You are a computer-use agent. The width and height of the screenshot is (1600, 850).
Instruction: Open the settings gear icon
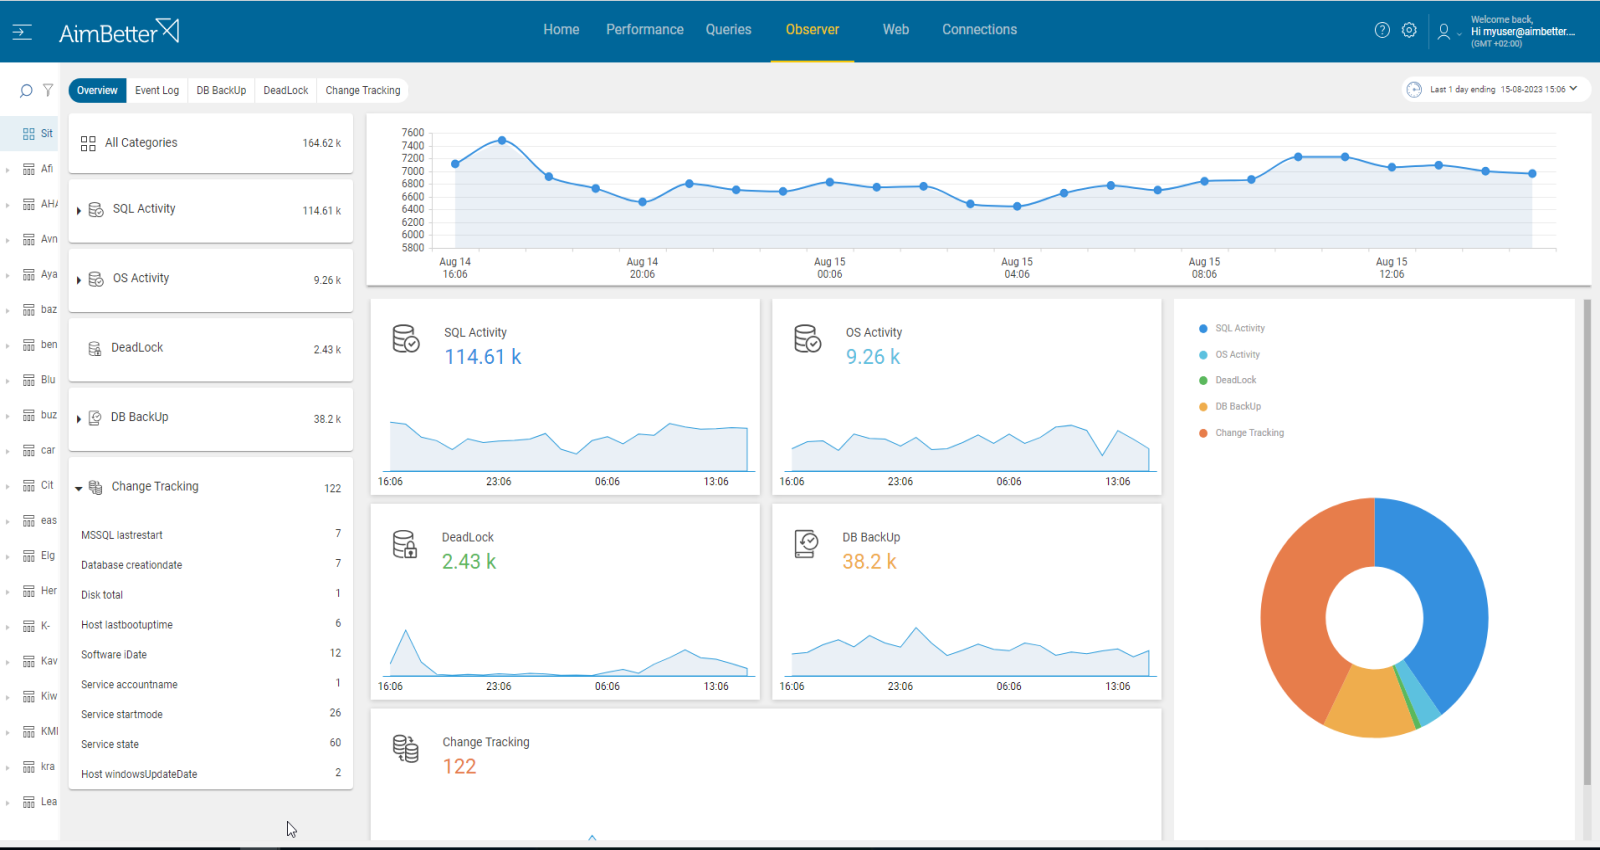(1409, 30)
